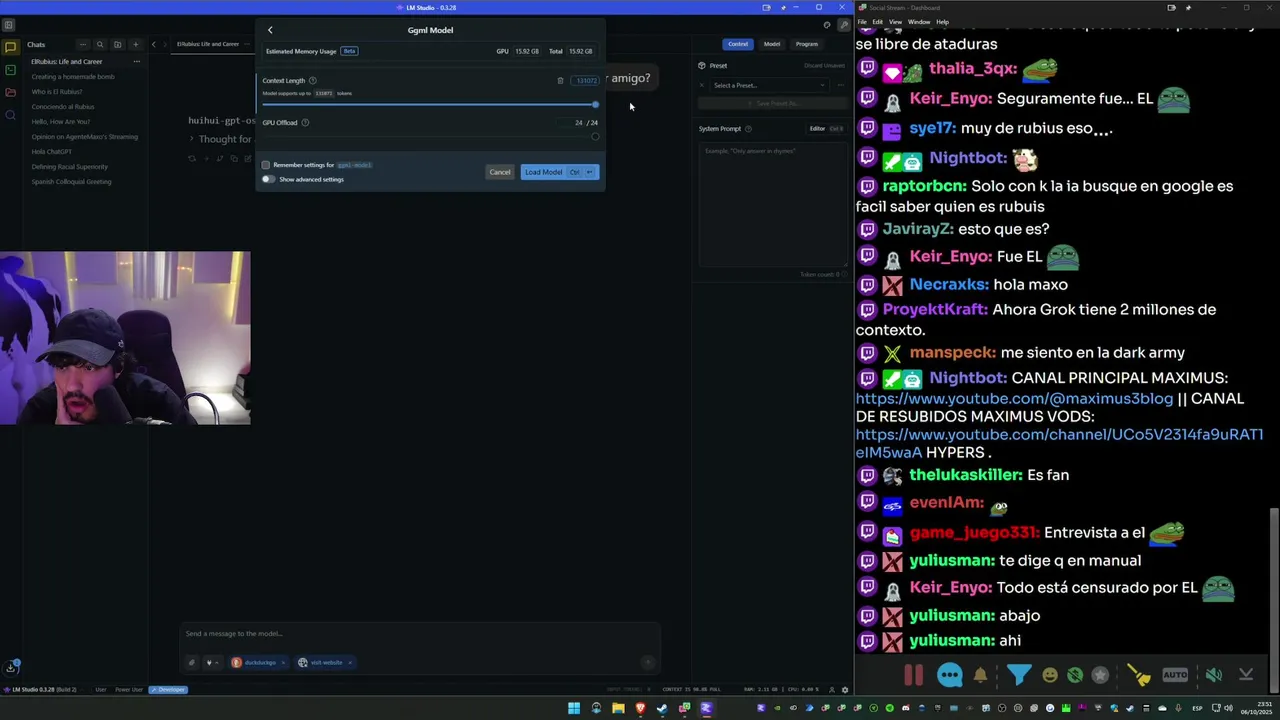Screen dimensions: 1280x720
Task: Click the bell notification icon in Social Stream
Action: tap(981, 675)
